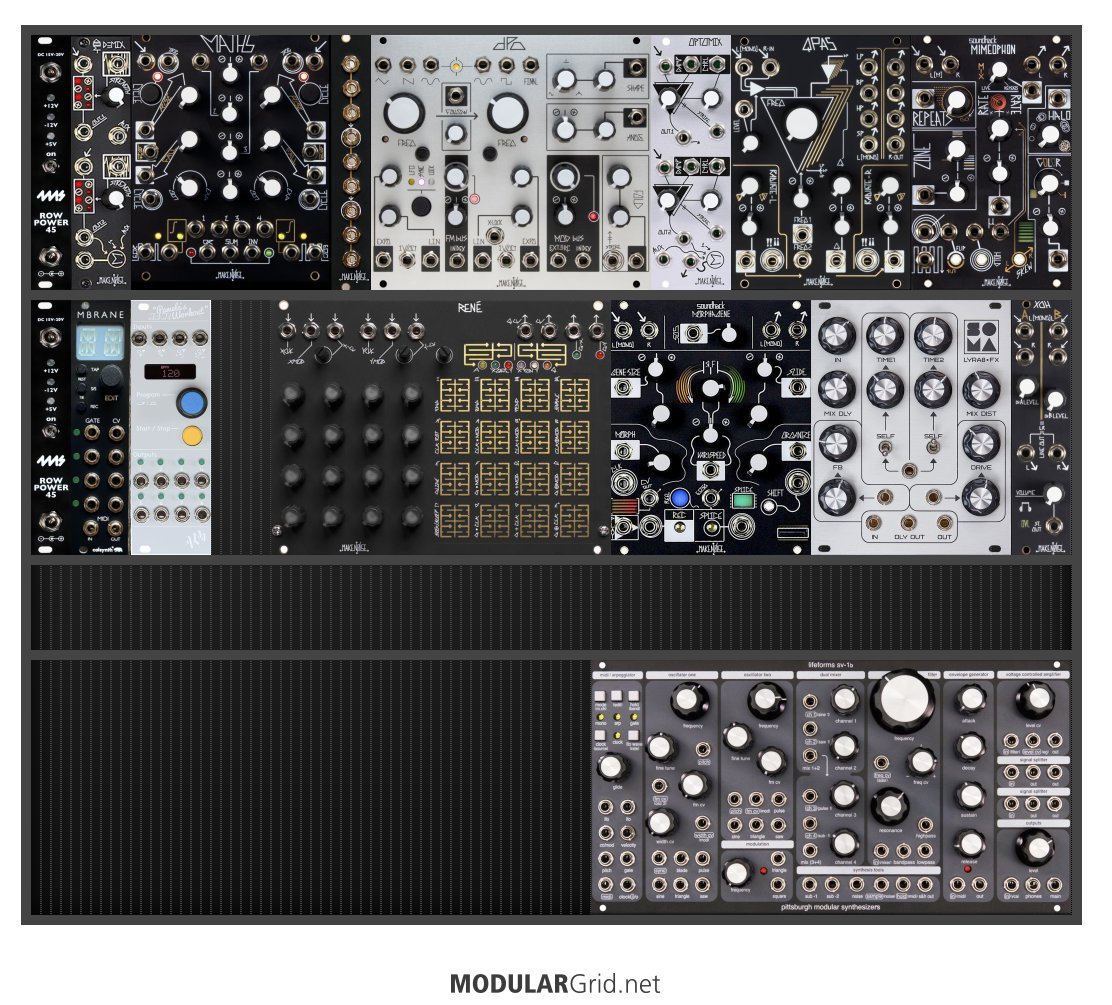Screen dimensions: 1112x1005
Task: Click the lifeforms sv-1b title
Action: pos(830,665)
